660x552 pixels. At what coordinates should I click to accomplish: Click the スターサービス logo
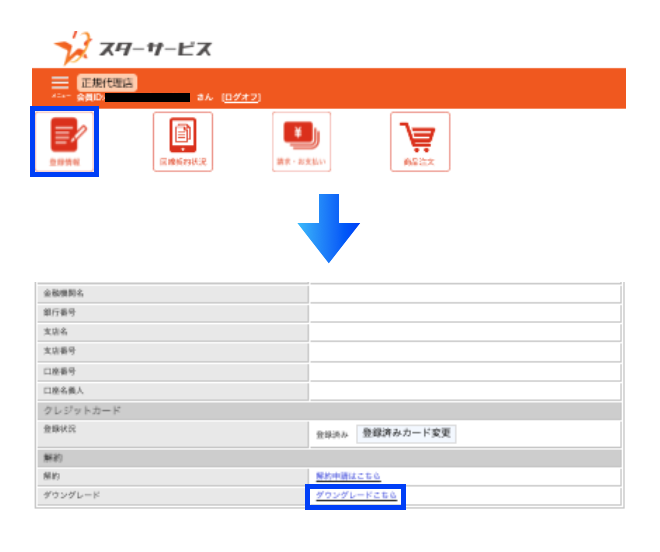[x=133, y=48]
